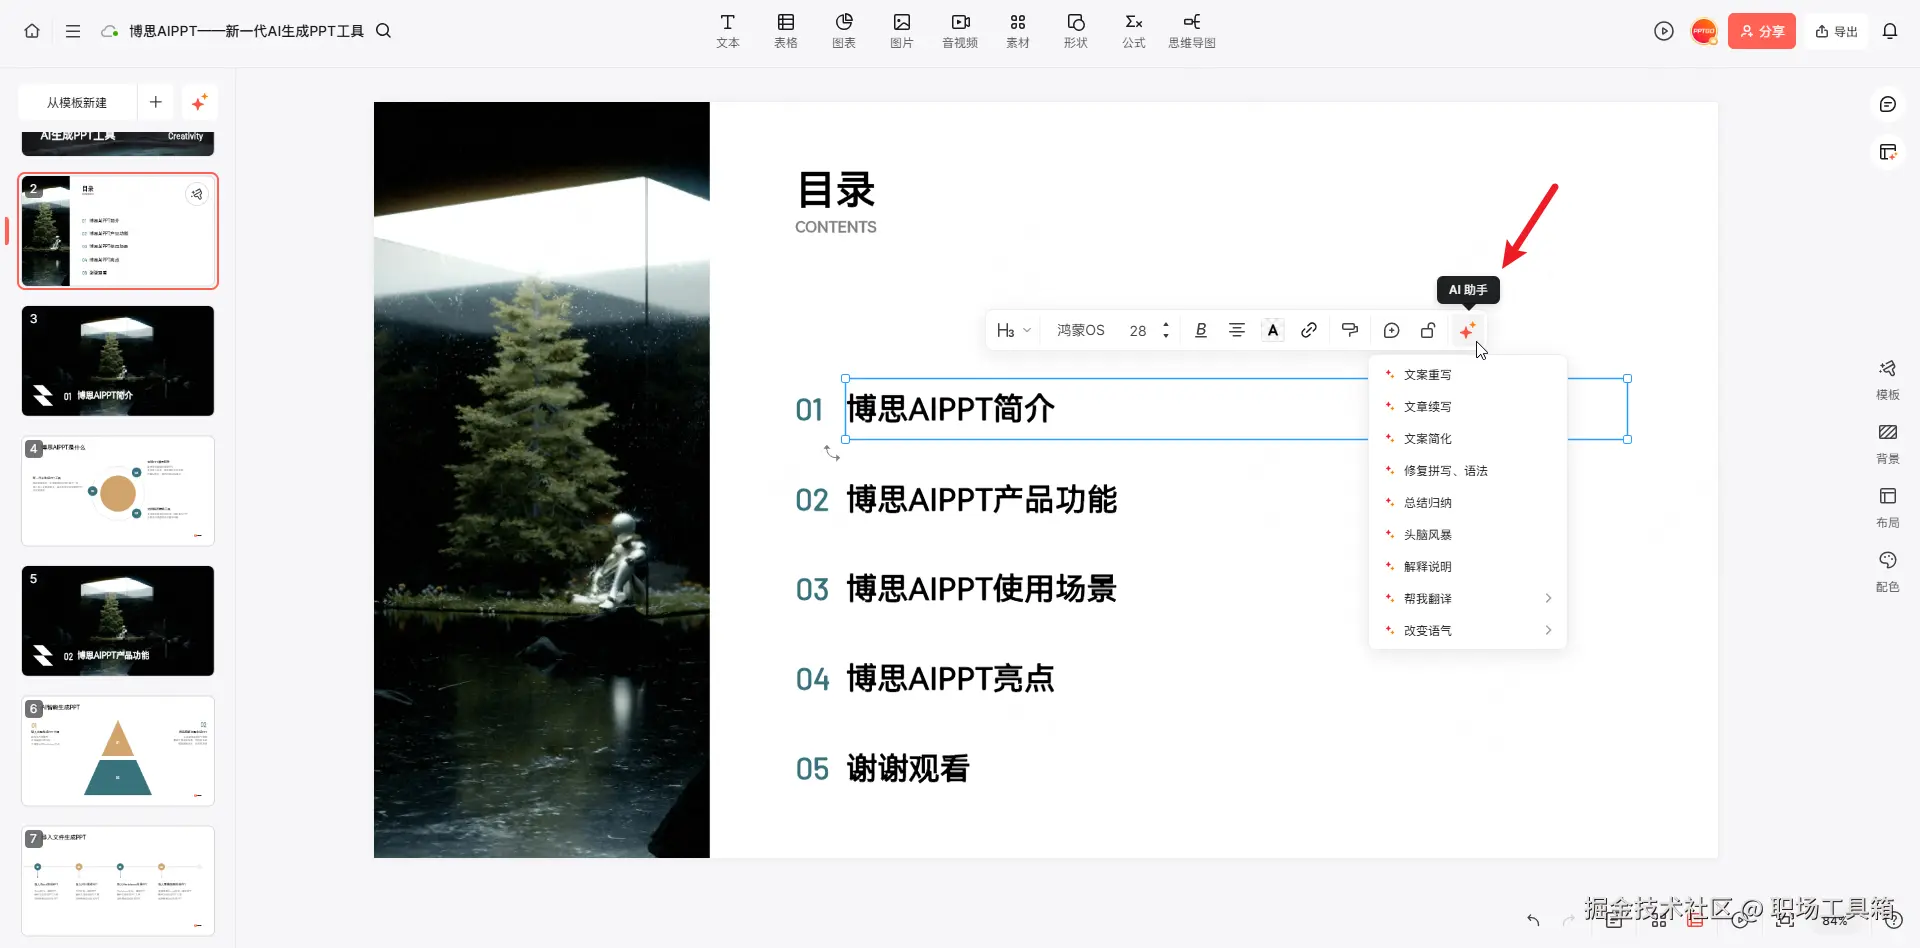Choose 文章续写 from AI menu
Screen dimensions: 1920x948
pyautogui.click(x=1467, y=407)
